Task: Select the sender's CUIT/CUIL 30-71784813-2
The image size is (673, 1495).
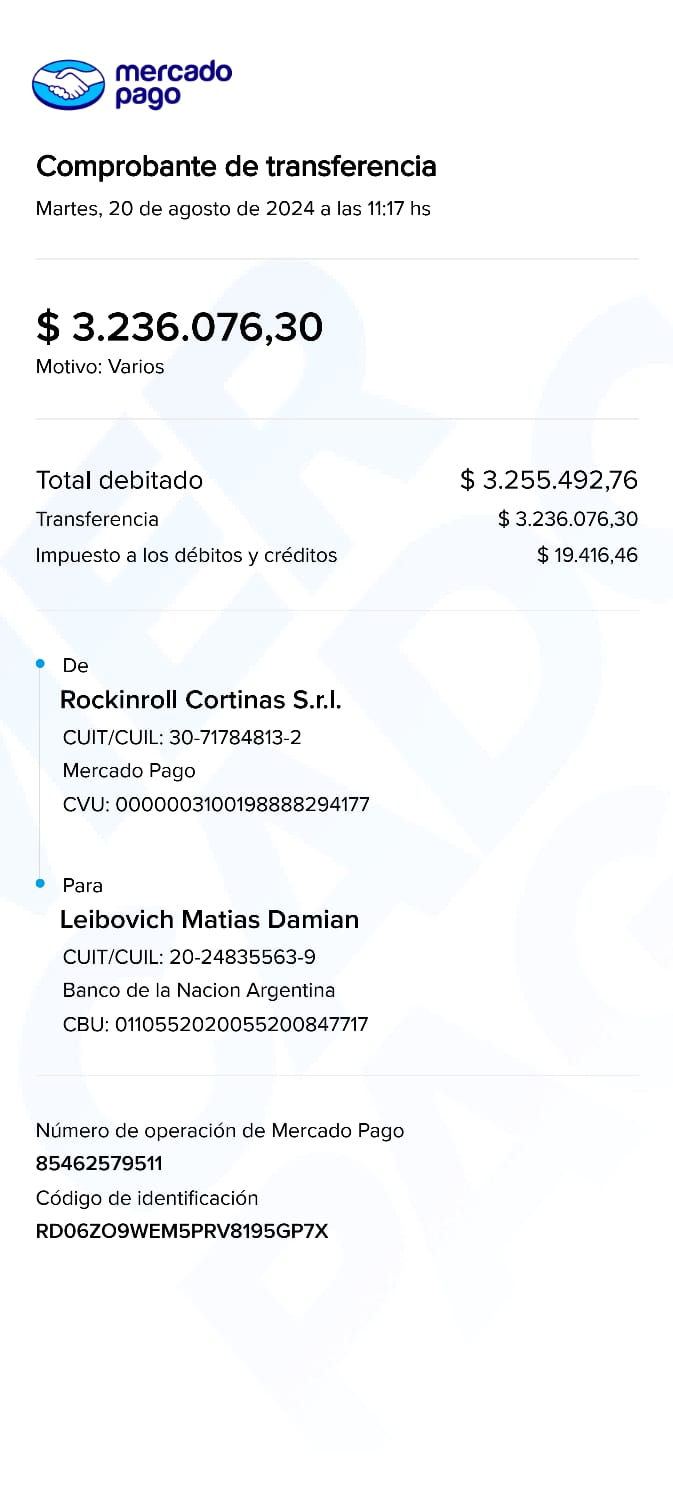Action: coord(235,738)
